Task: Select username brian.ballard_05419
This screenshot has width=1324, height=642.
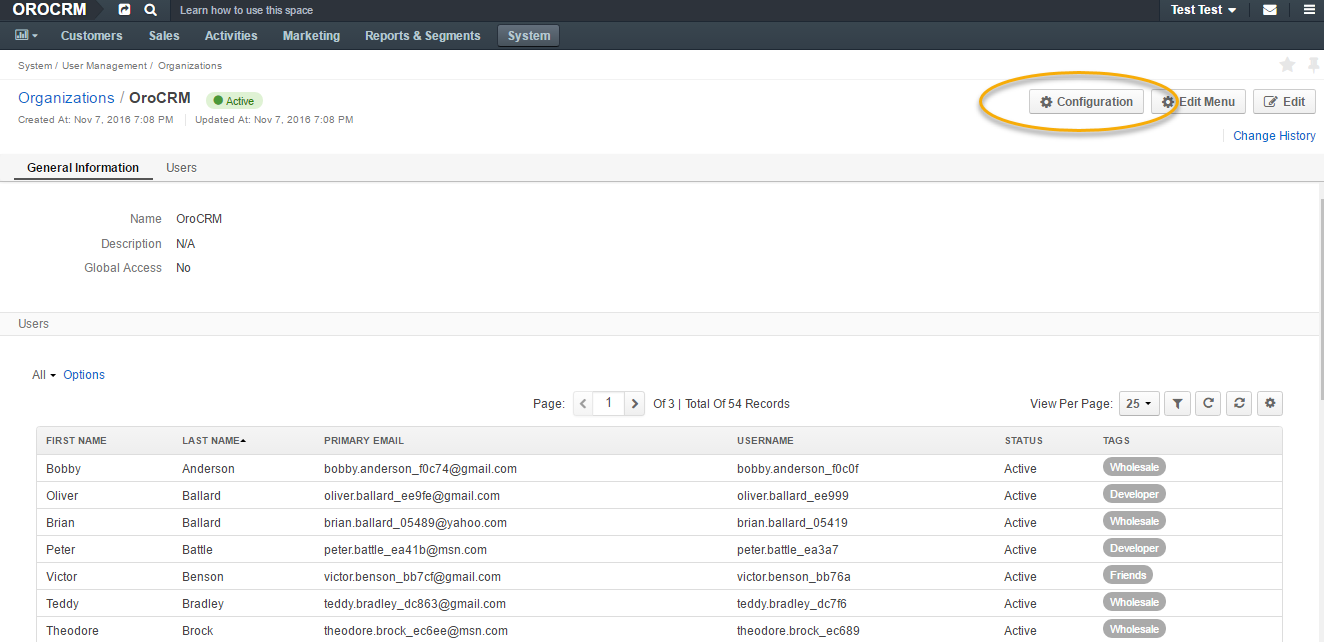Action: click(x=792, y=523)
